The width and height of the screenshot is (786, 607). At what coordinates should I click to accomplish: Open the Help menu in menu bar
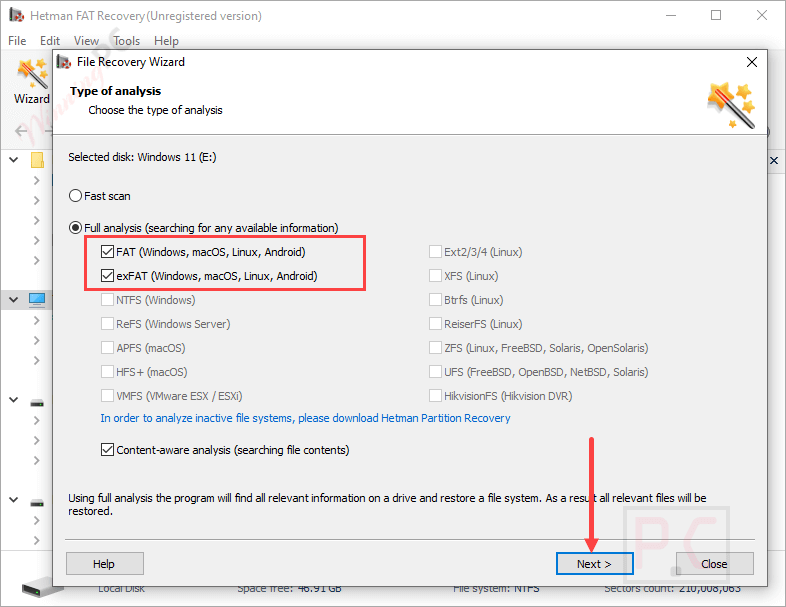166,41
